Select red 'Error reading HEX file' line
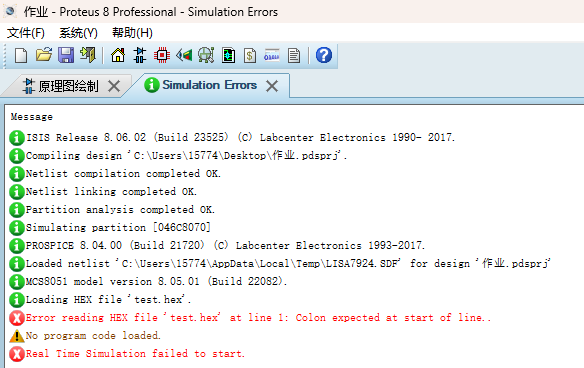This screenshot has height=368, width=584. click(x=258, y=317)
